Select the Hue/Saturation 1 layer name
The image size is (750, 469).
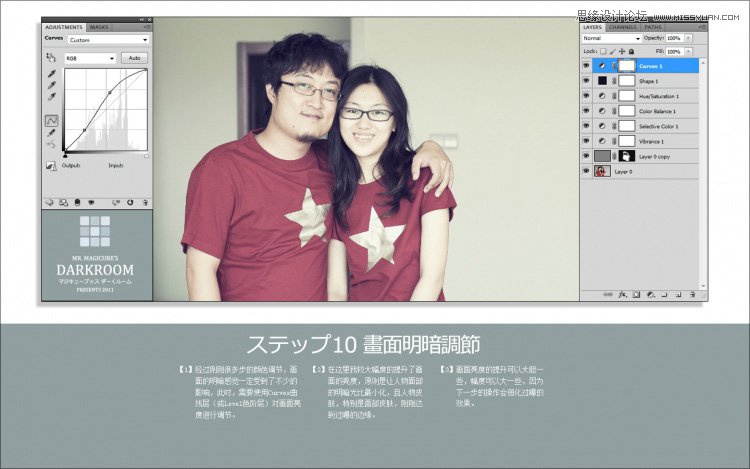coord(659,96)
